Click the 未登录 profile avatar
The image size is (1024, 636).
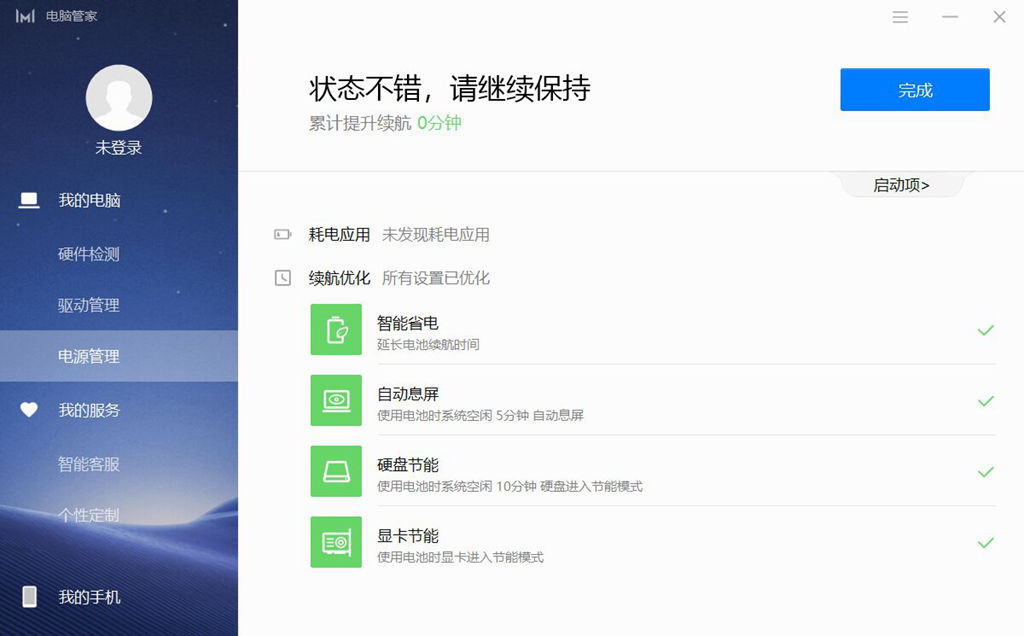point(119,98)
